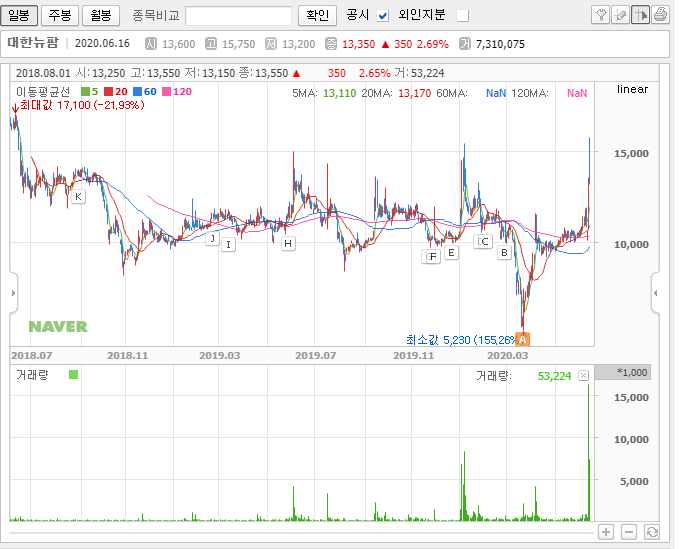Image resolution: width=679 pixels, height=549 pixels.
Task: Uncheck the 공시 disclosure checkbox
Action: coord(382,16)
